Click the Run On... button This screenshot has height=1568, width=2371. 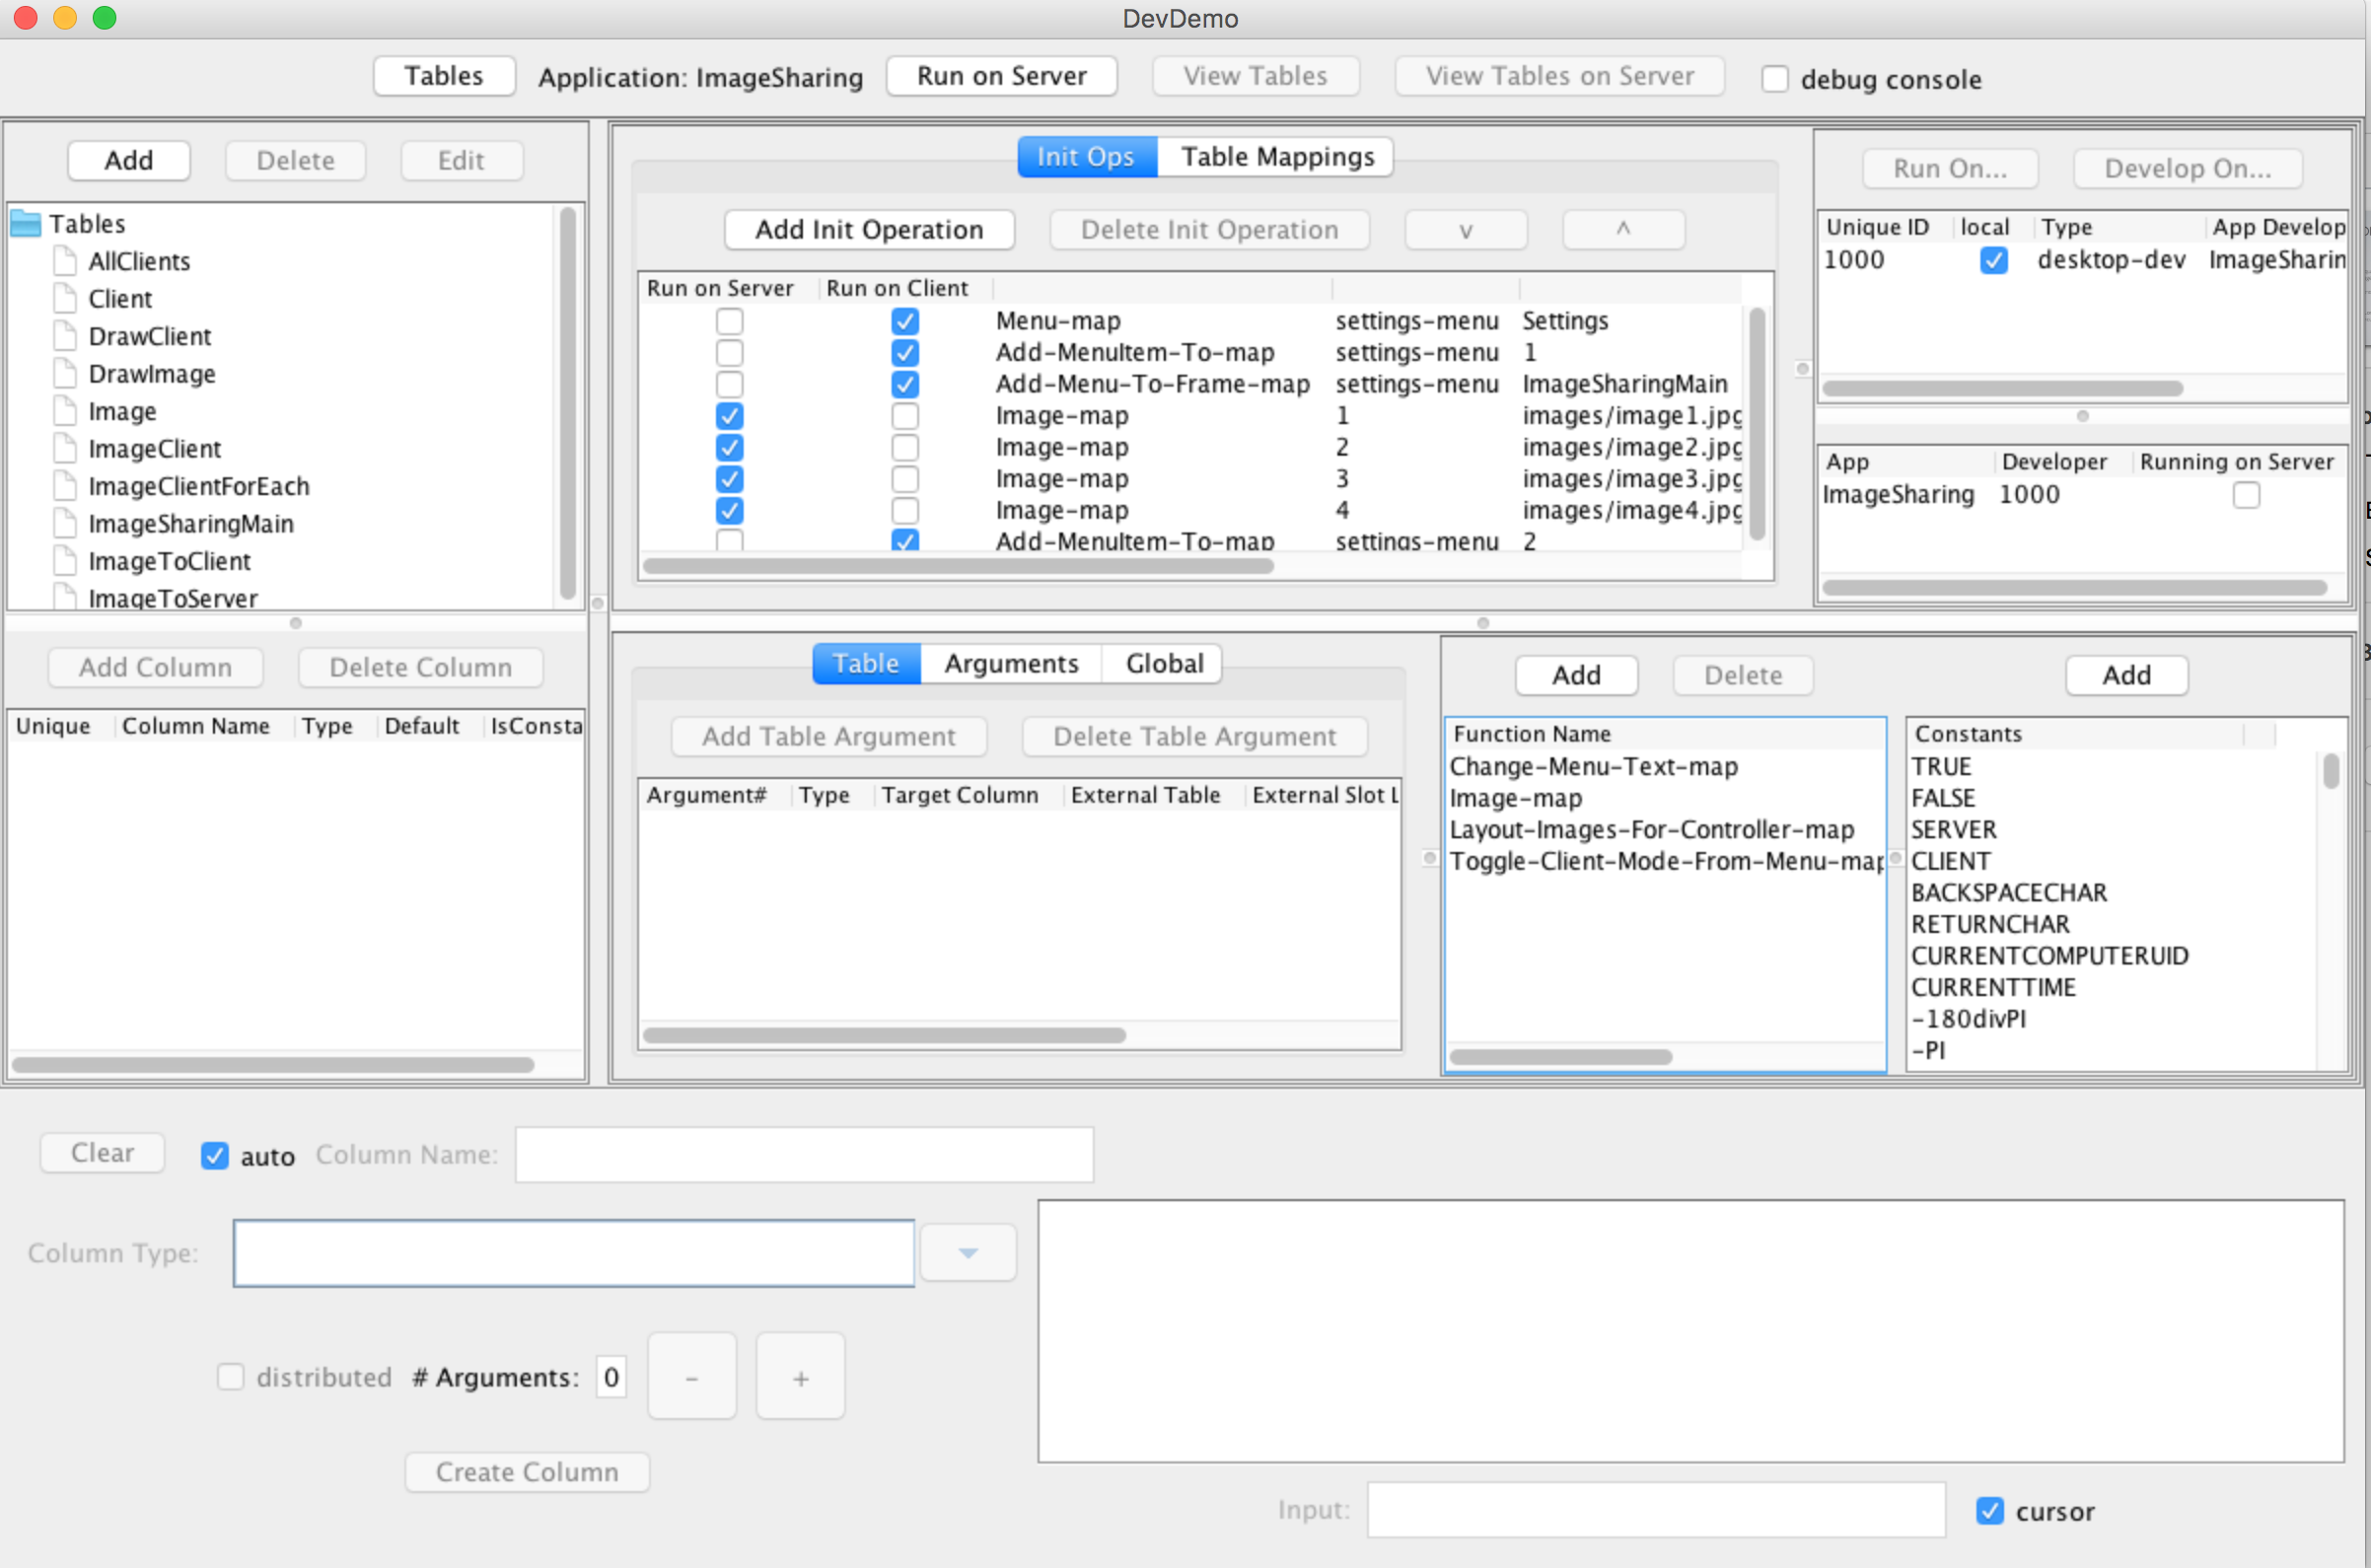click(x=1950, y=169)
